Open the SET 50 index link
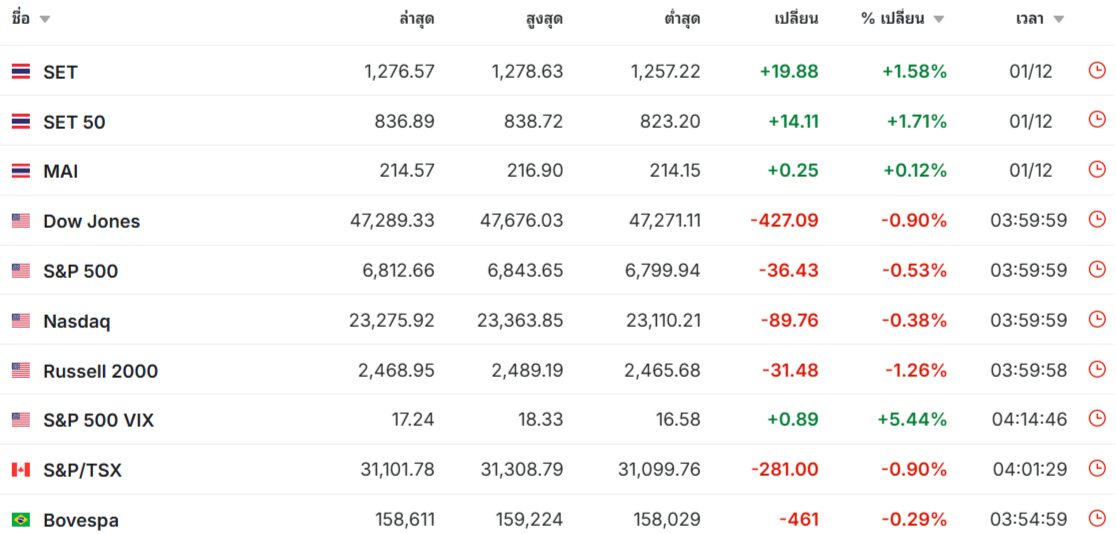The width and height of the screenshot is (1116, 534). click(x=74, y=122)
